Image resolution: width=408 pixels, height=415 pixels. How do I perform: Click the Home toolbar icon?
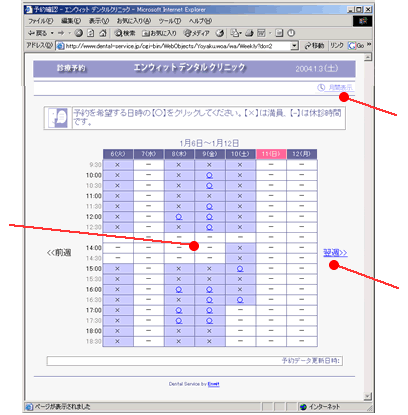(x=103, y=33)
